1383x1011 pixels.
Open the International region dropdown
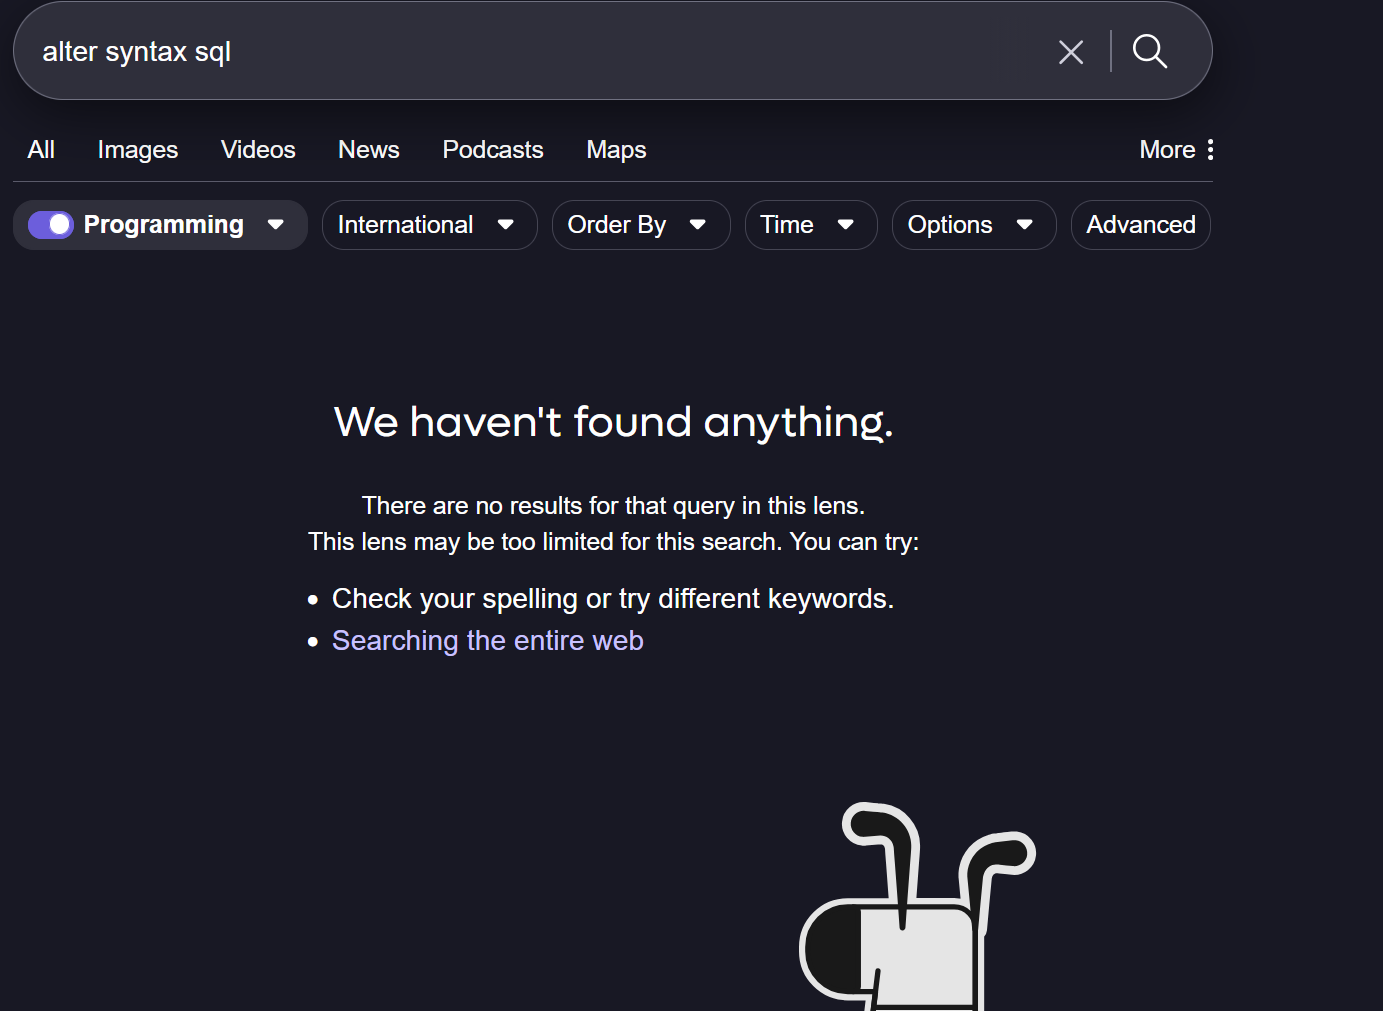(429, 225)
